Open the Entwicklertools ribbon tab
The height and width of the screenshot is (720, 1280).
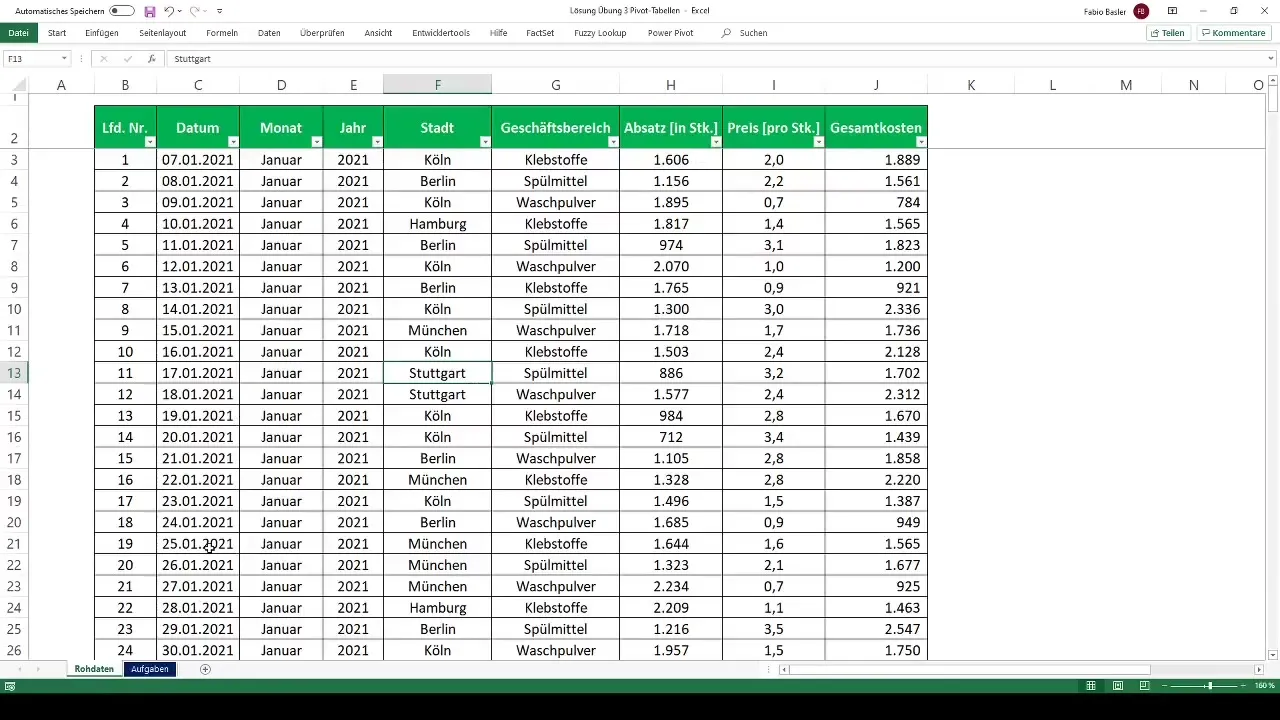[441, 33]
